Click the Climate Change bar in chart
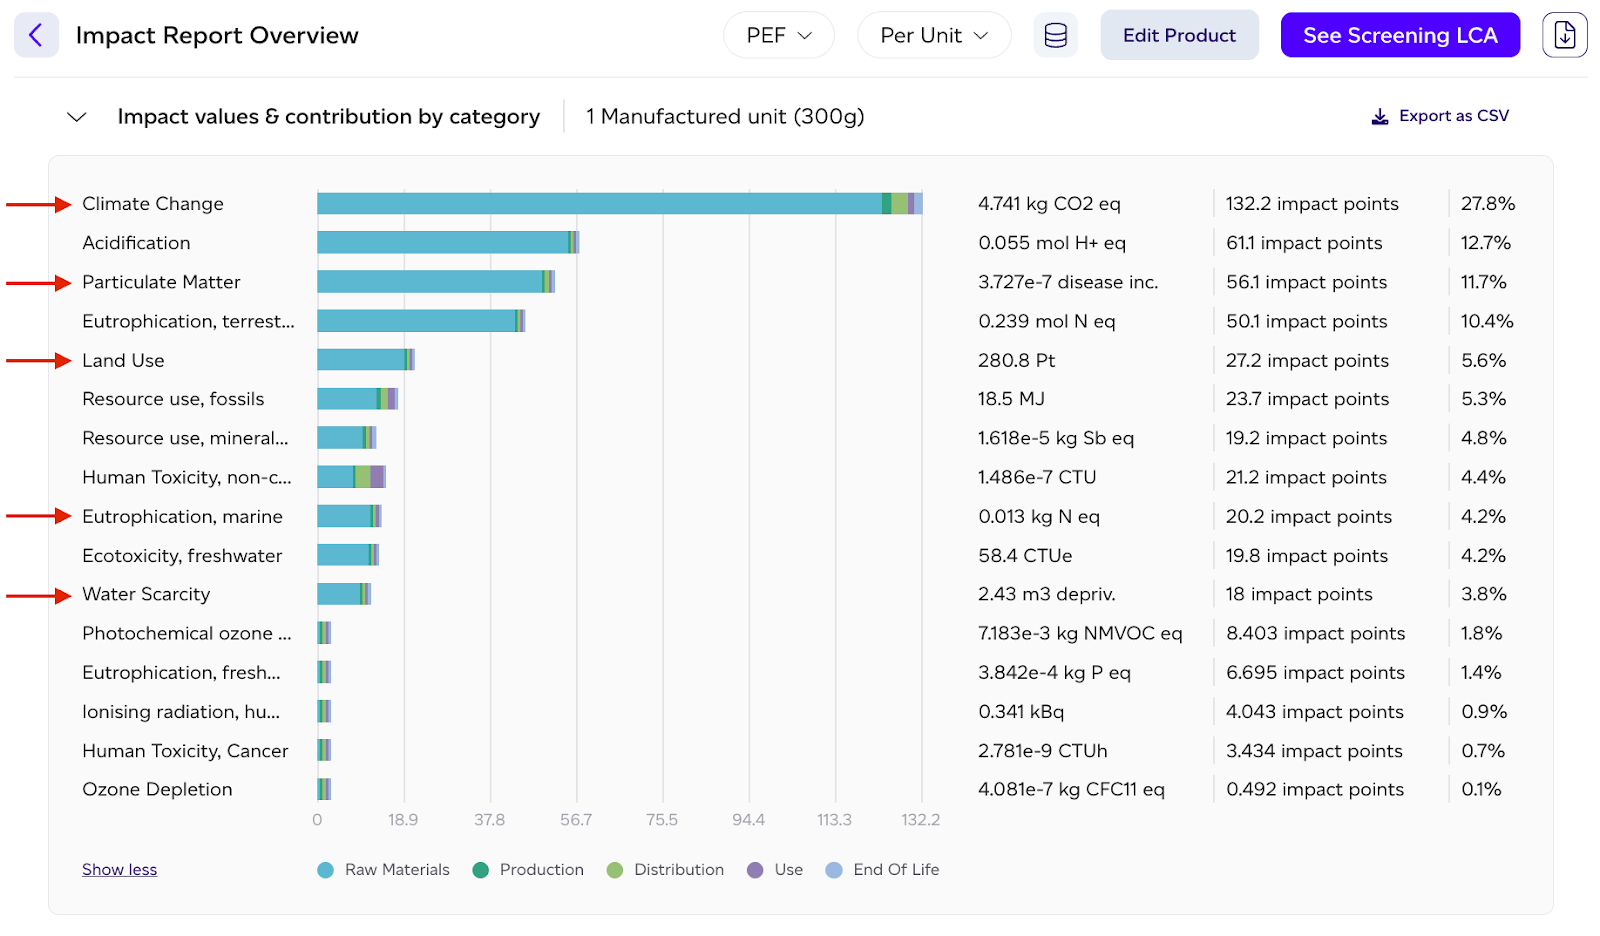Screen dimensions: 1600x936 click(x=600, y=204)
